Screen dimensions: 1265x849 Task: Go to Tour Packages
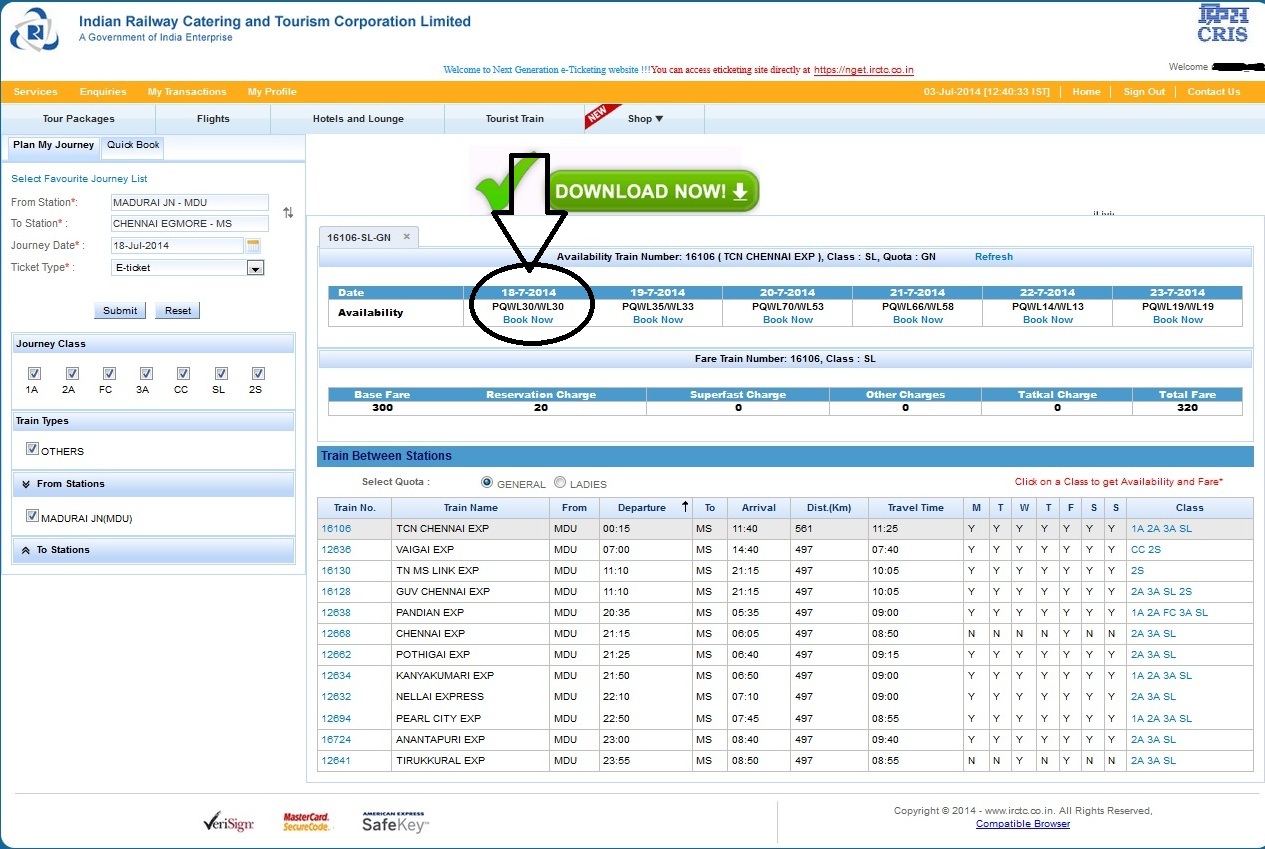click(x=78, y=119)
